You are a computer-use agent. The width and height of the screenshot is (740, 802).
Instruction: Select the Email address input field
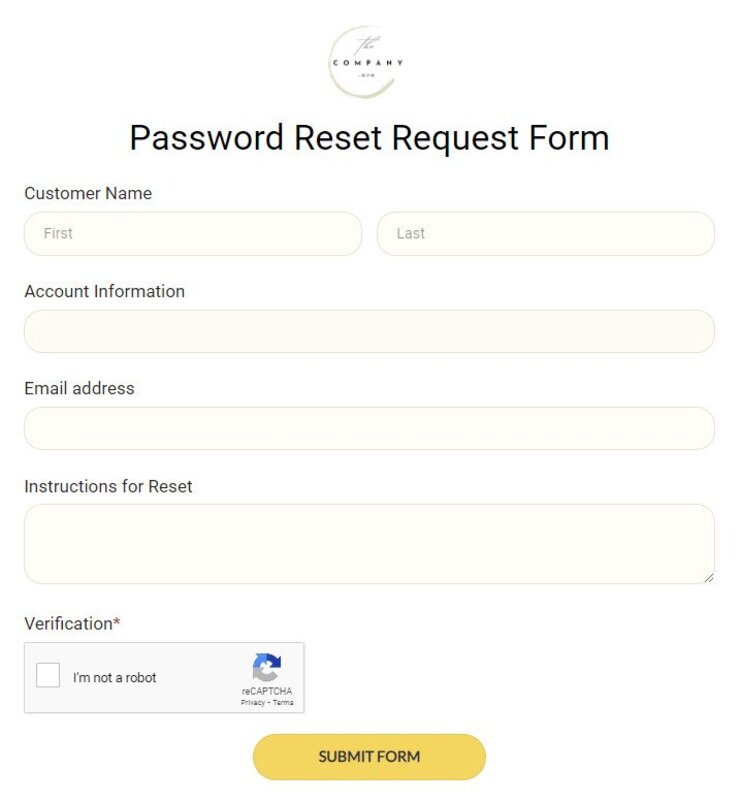[x=369, y=428]
